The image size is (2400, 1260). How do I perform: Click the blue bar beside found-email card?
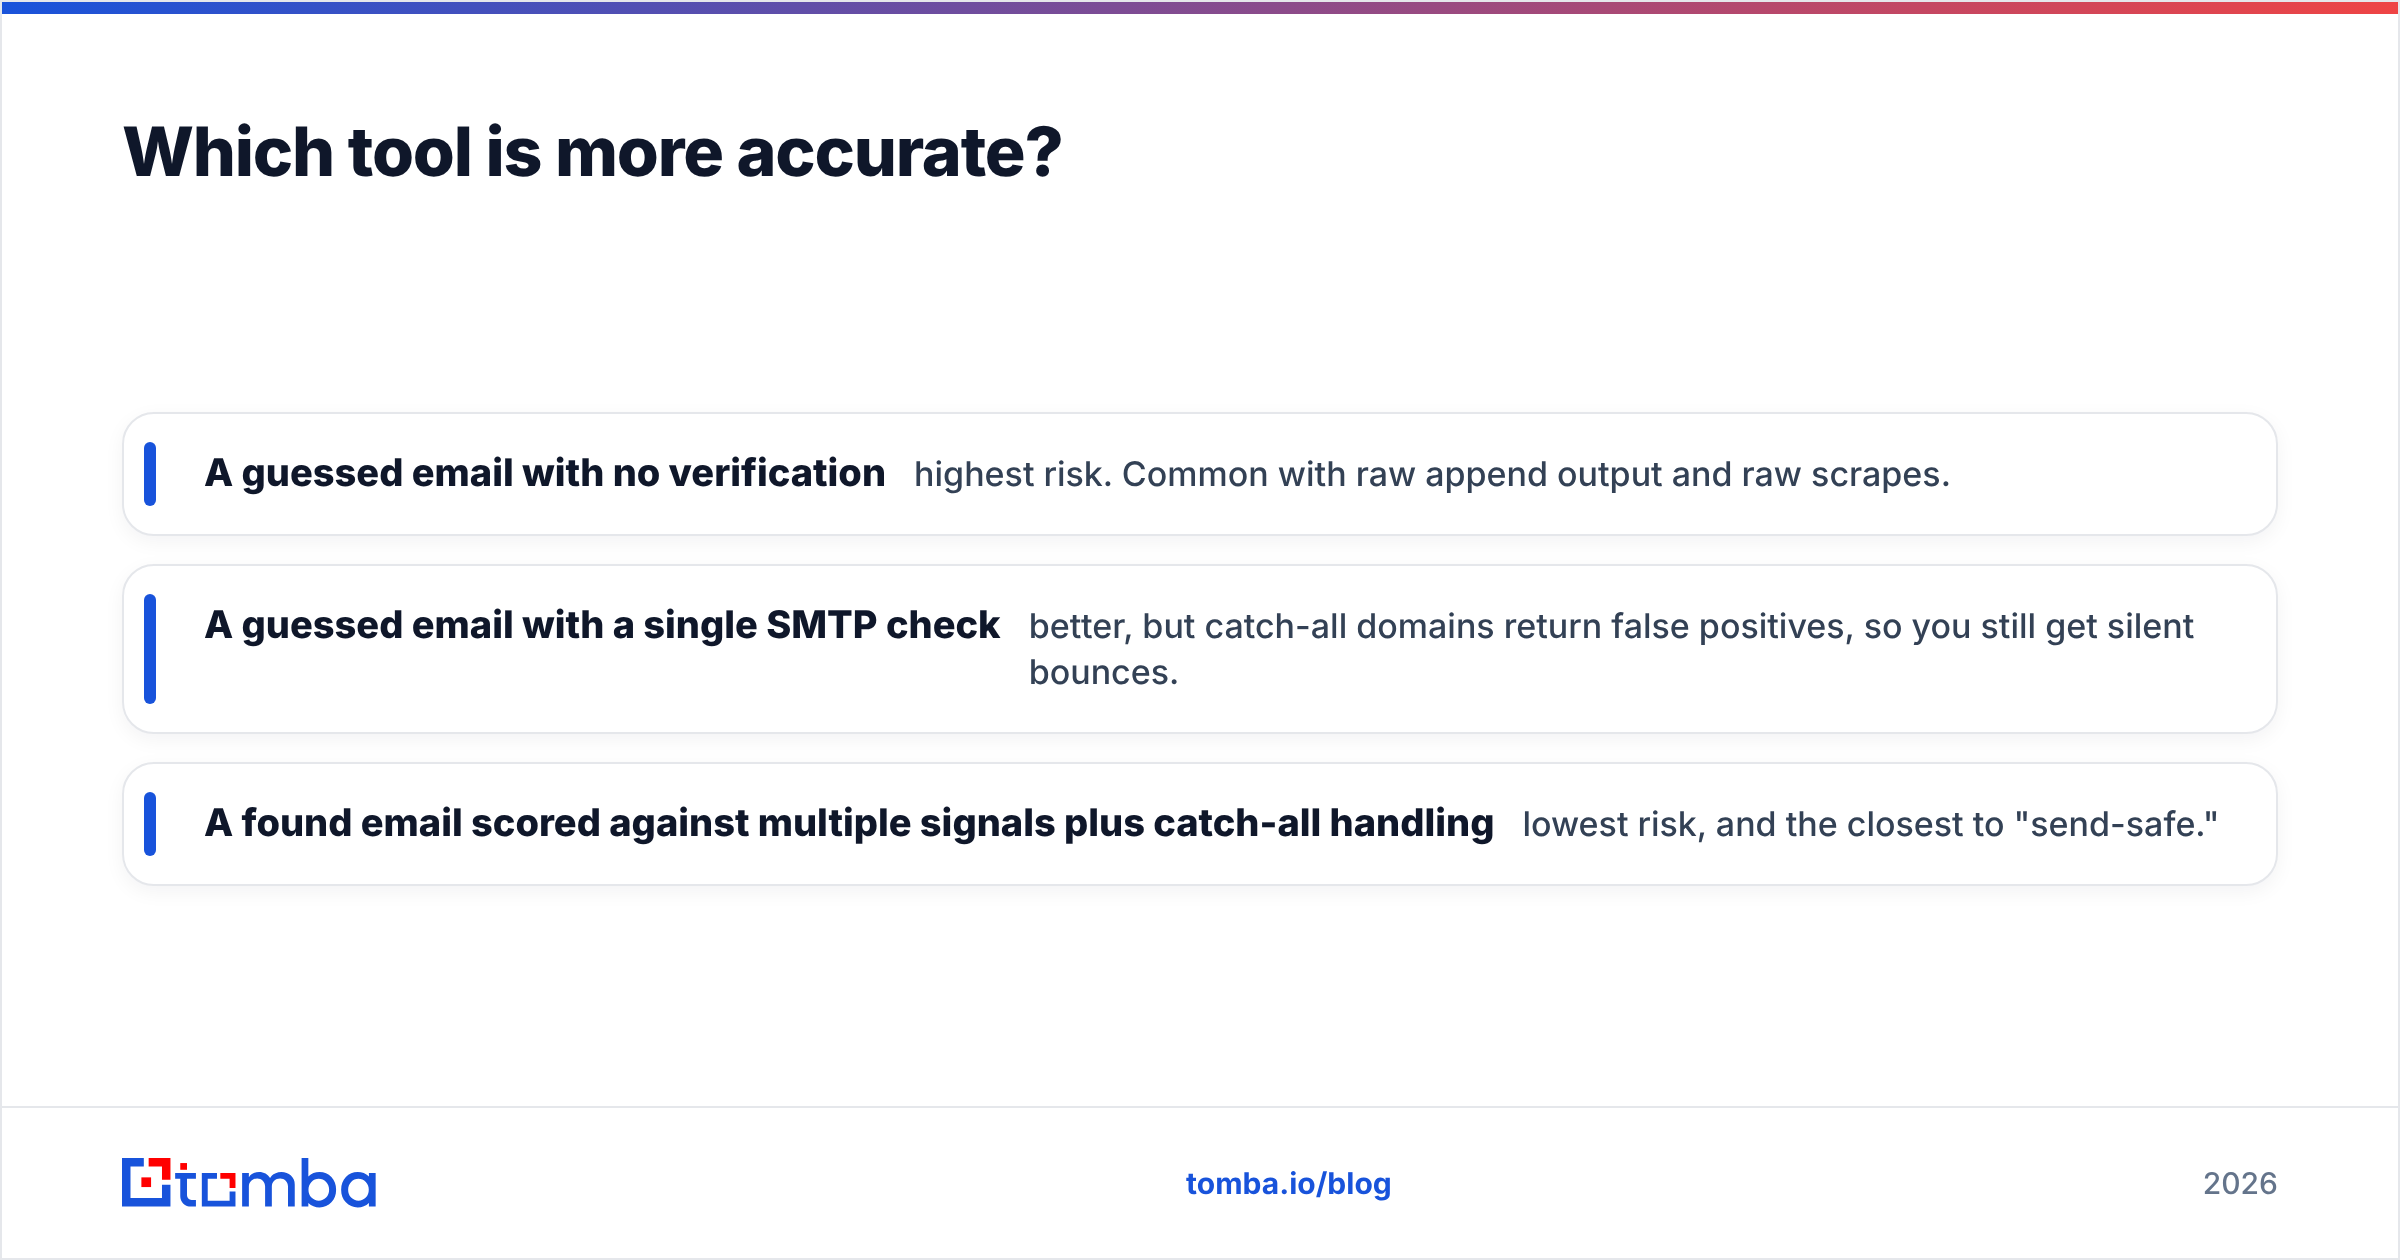[x=150, y=824]
